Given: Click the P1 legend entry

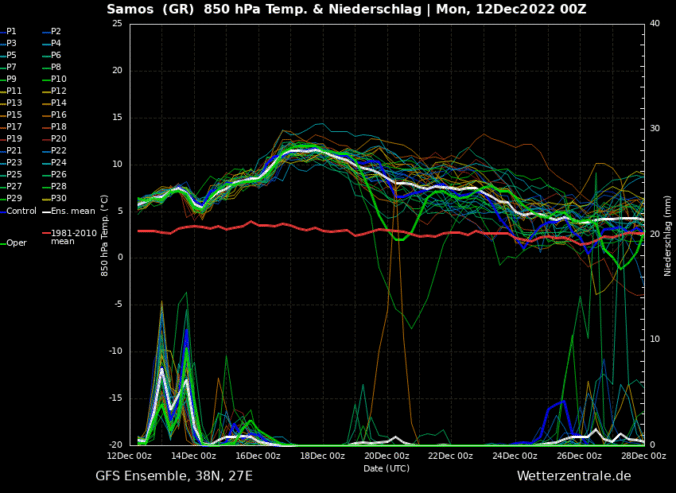Looking at the screenshot, I should [x=11, y=31].
